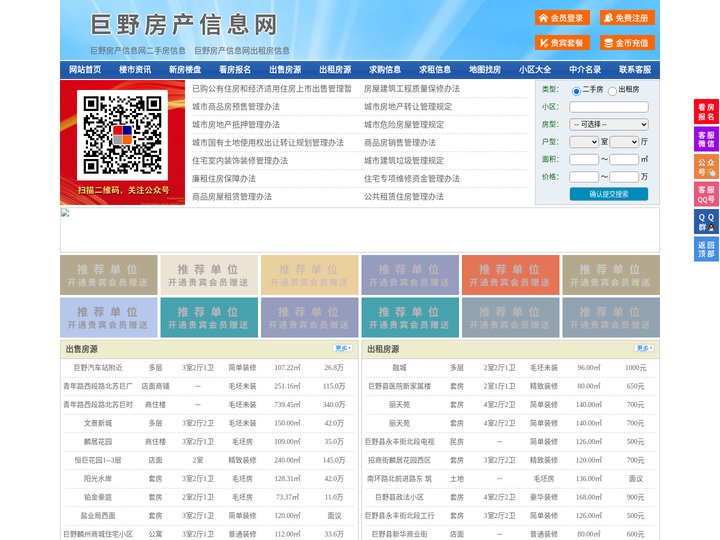Viewport: 720px width, 540px height.
Task: Click the 巨野房产信息网 site logo title
Action: (x=184, y=25)
